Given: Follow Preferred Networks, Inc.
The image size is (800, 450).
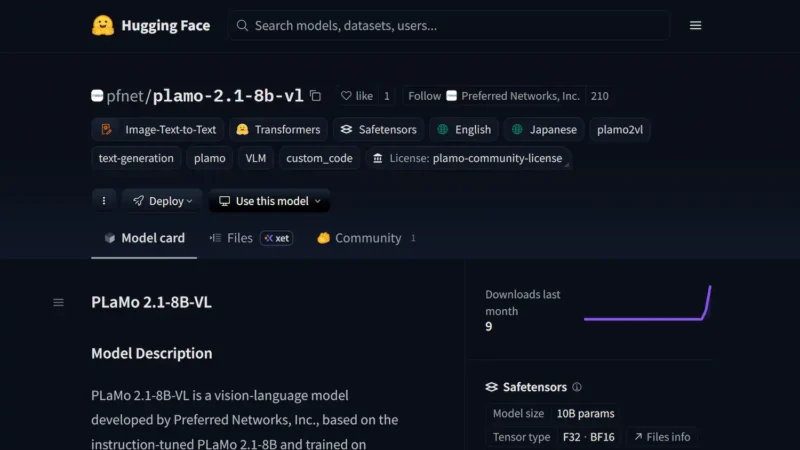Looking at the screenshot, I should click(424, 96).
